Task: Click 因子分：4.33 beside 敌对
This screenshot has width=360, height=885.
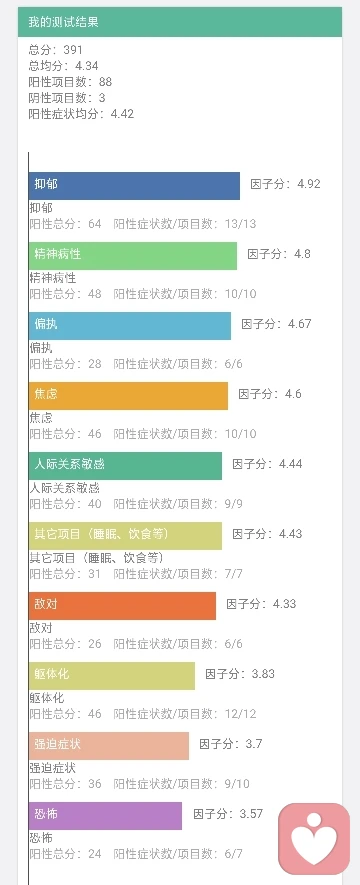Action: click(x=261, y=604)
